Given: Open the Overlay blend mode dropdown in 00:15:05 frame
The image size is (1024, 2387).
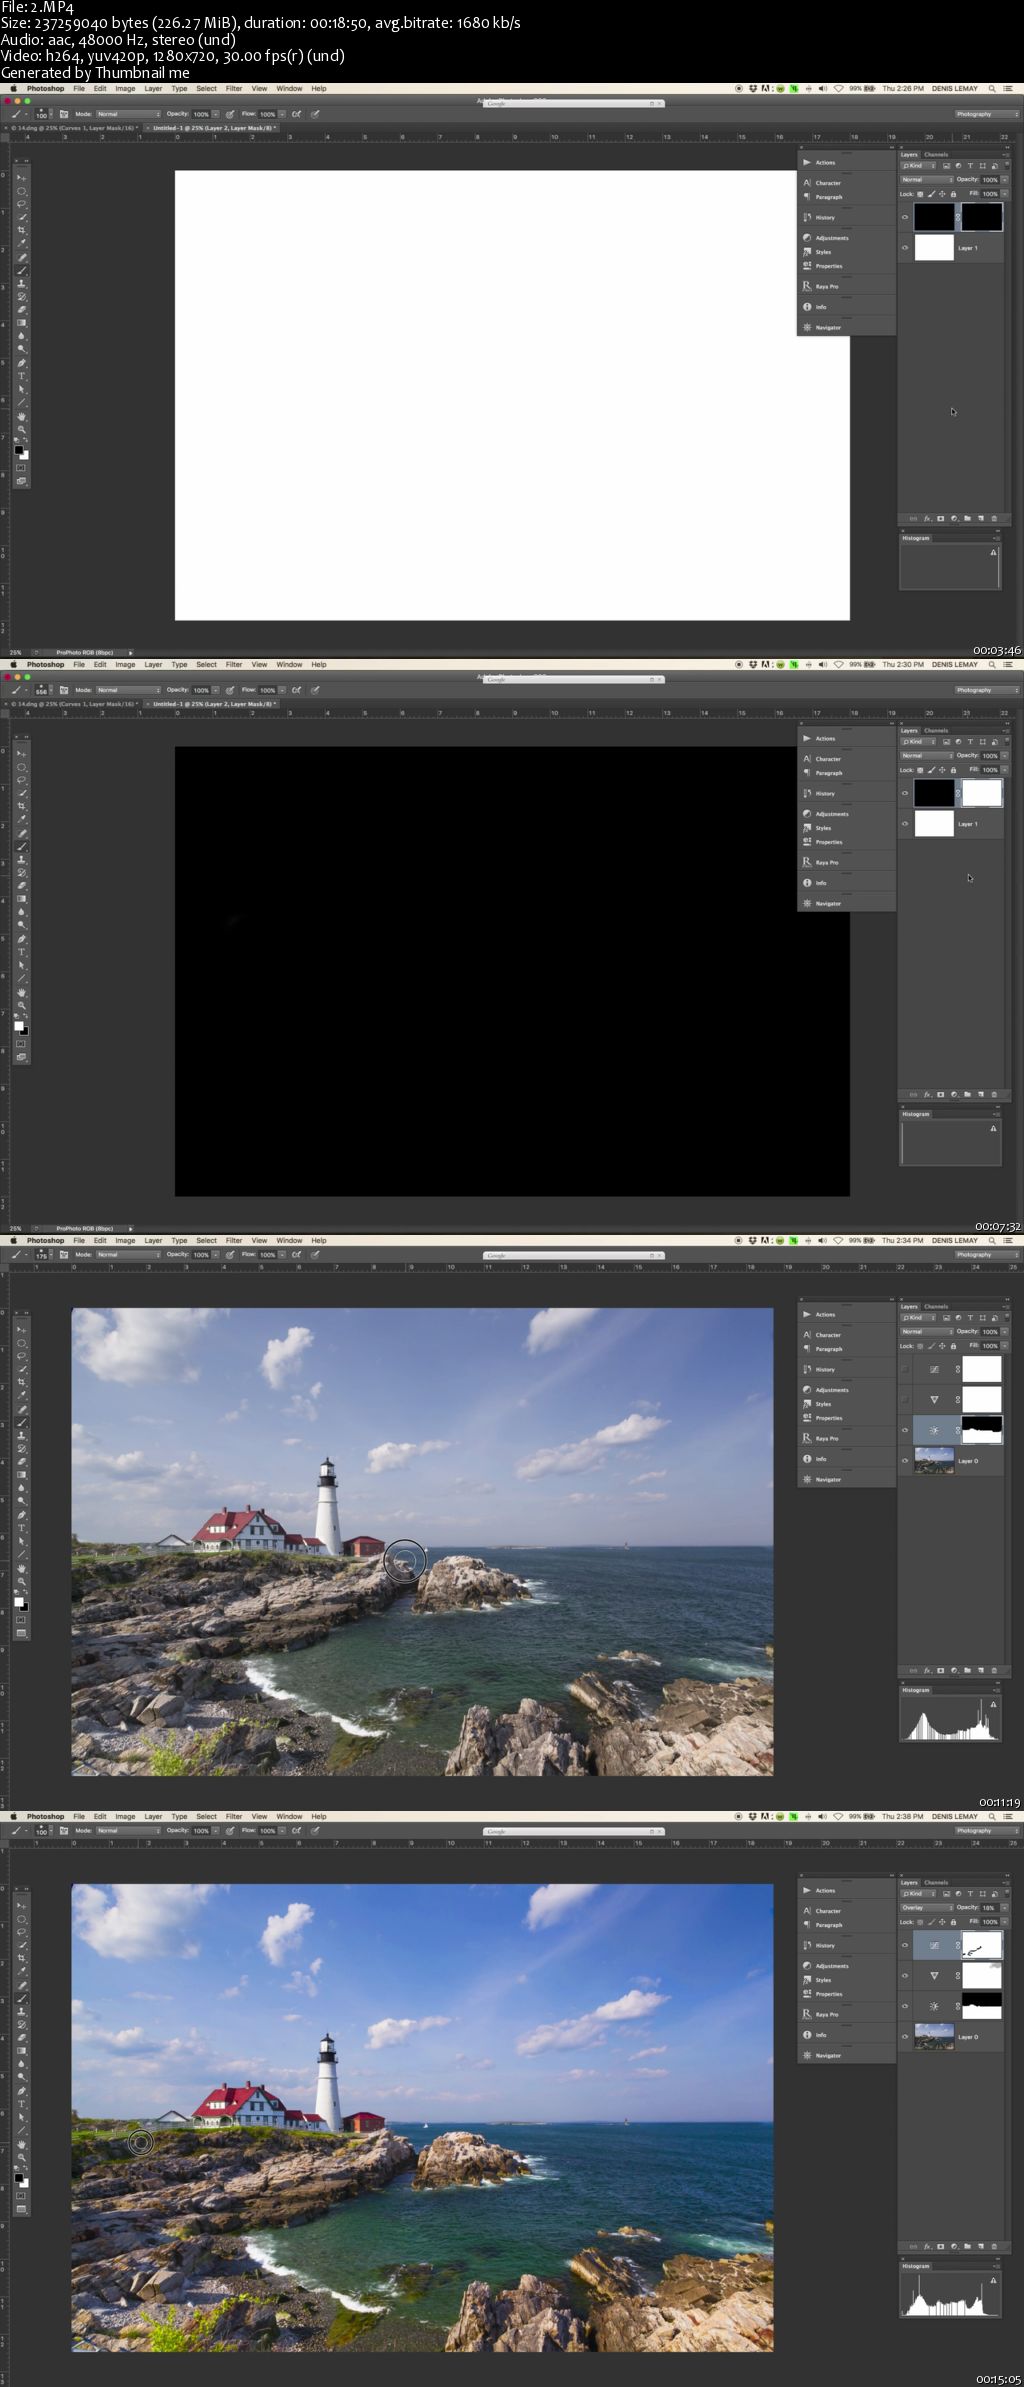Looking at the screenshot, I should point(927,1908).
